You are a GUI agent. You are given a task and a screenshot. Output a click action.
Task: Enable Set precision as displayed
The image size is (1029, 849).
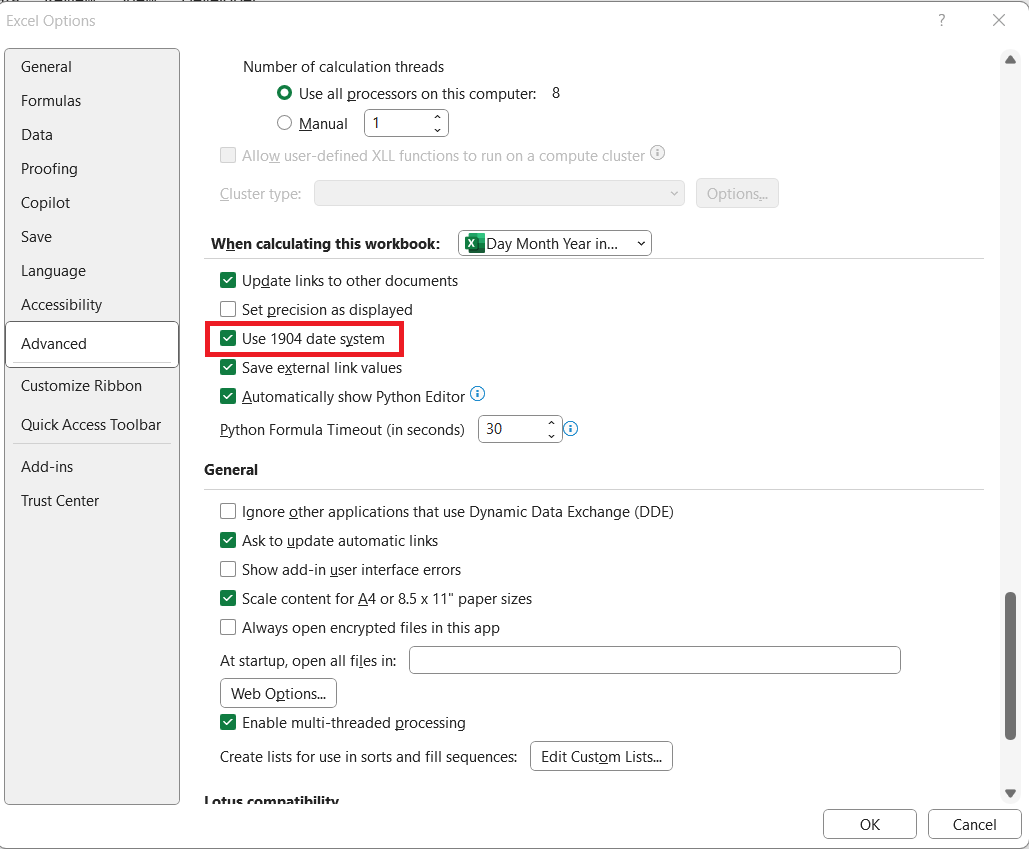point(228,309)
